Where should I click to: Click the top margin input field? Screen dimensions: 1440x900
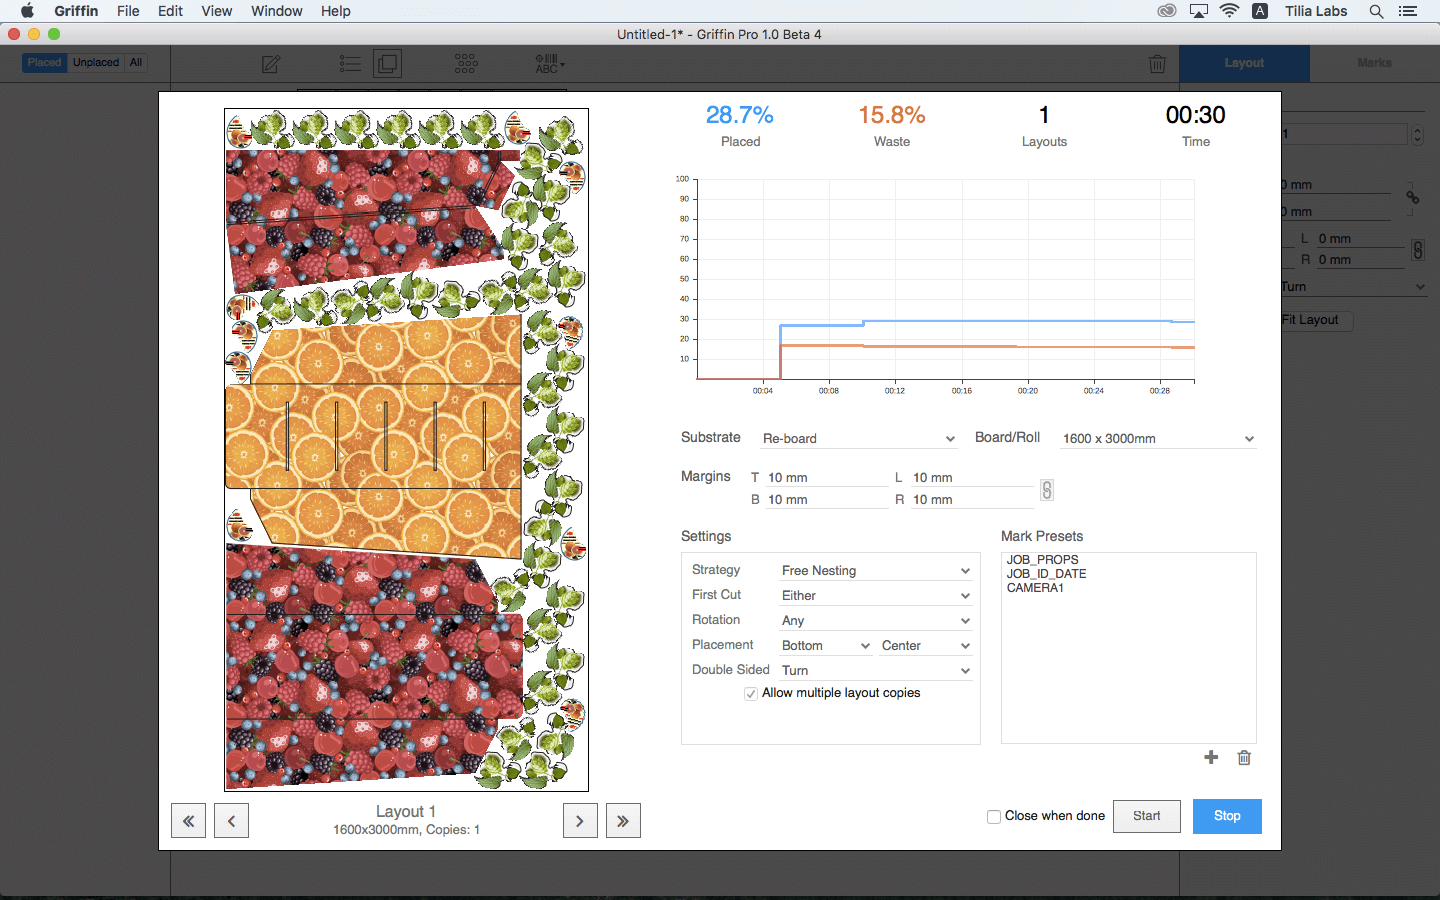point(825,478)
